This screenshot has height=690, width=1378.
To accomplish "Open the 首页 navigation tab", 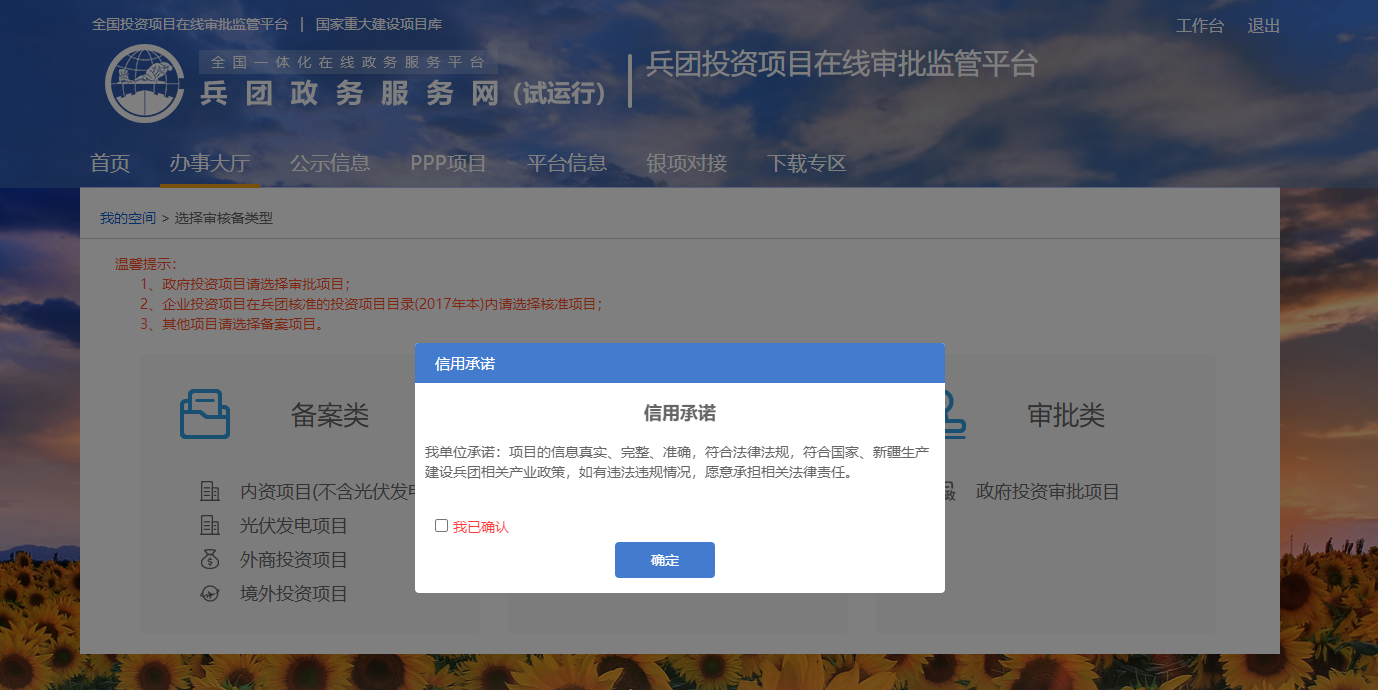I will (x=110, y=163).
